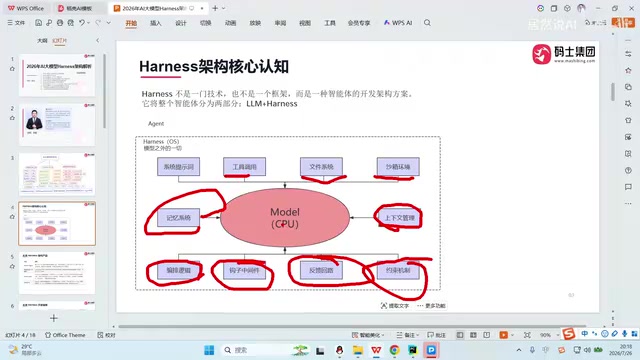640x360 pixels.
Task: Click the 批注 comments button
Action: click(436, 335)
